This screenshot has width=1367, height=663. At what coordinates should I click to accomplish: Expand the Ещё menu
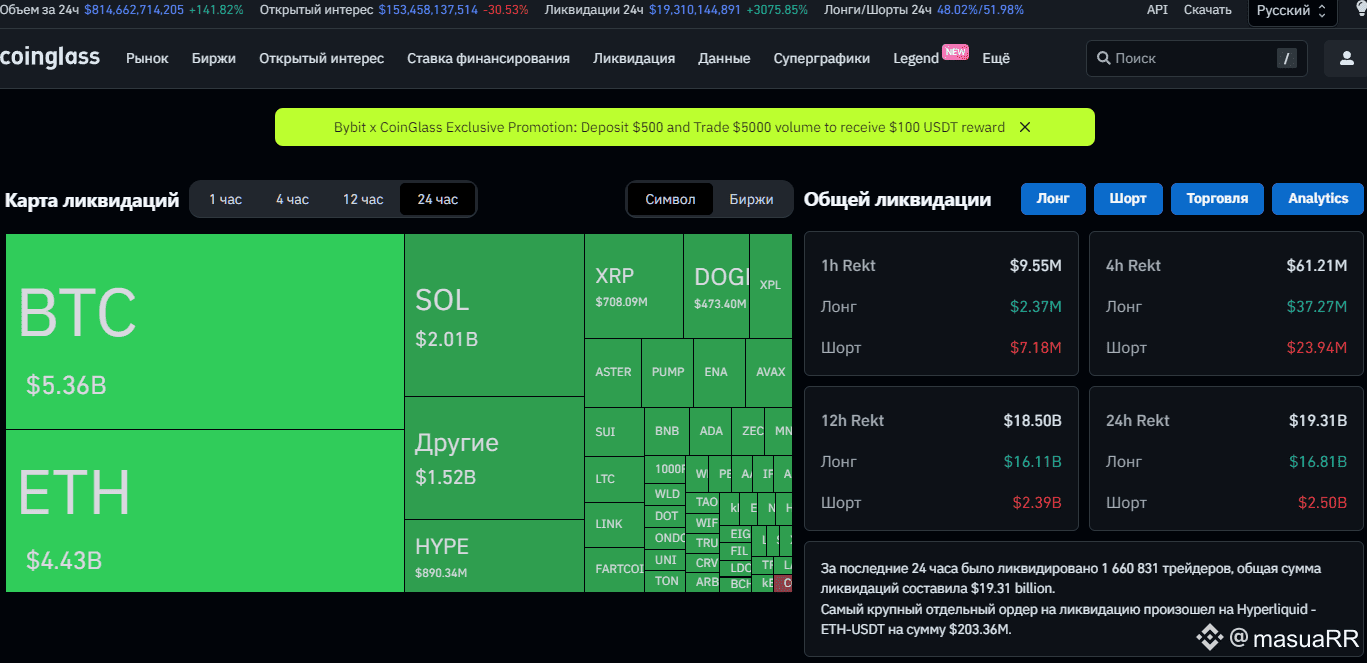point(996,58)
